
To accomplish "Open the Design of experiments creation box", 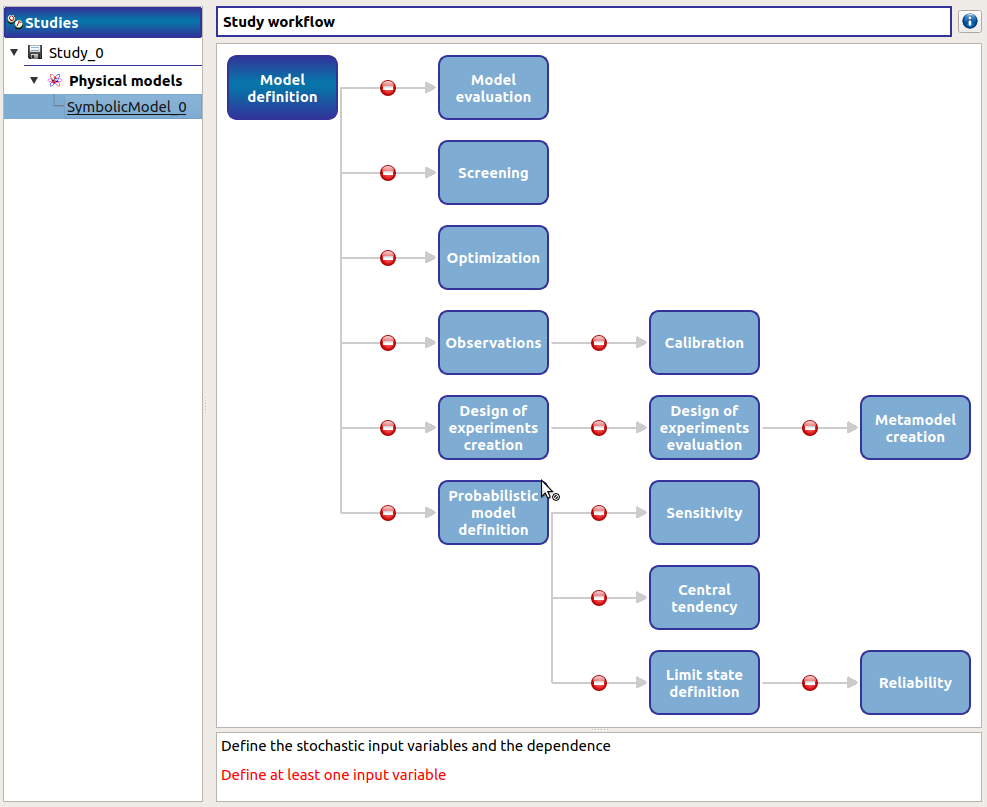I will pos(493,427).
